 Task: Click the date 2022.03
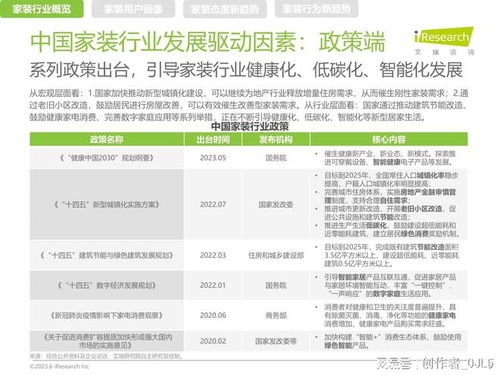click(x=213, y=255)
